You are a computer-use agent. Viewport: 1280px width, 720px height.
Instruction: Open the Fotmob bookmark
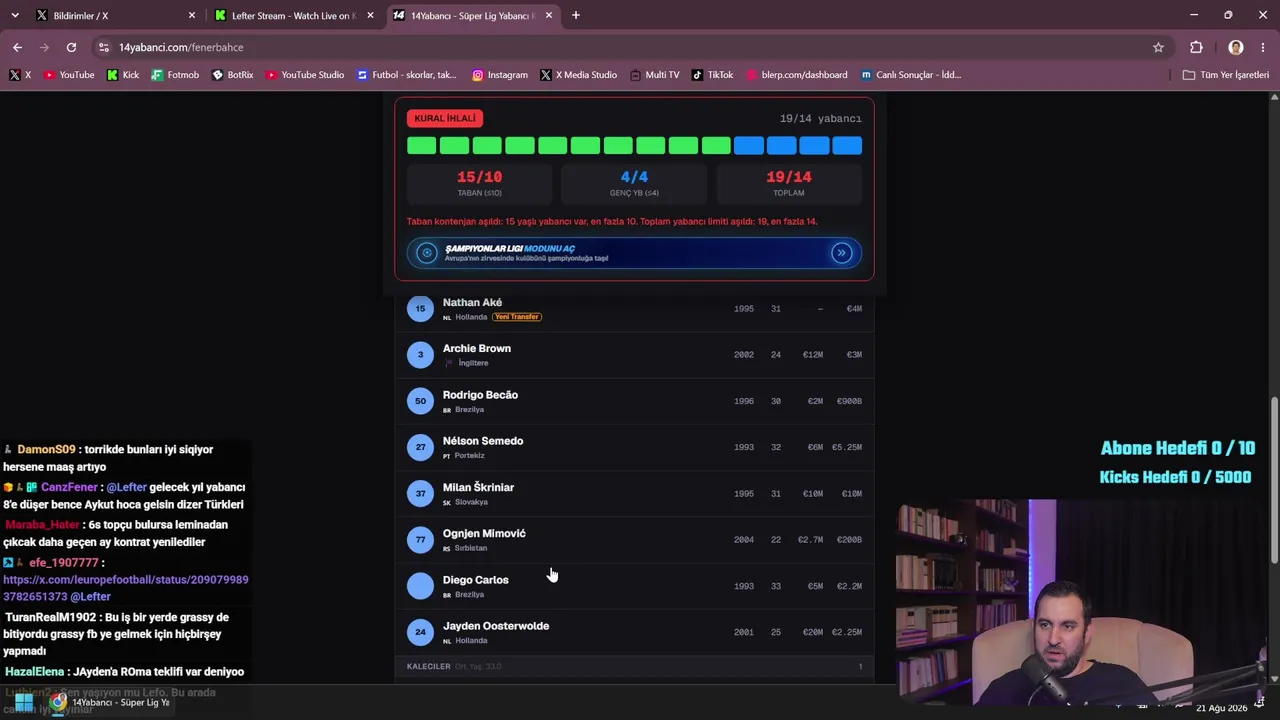pos(175,75)
